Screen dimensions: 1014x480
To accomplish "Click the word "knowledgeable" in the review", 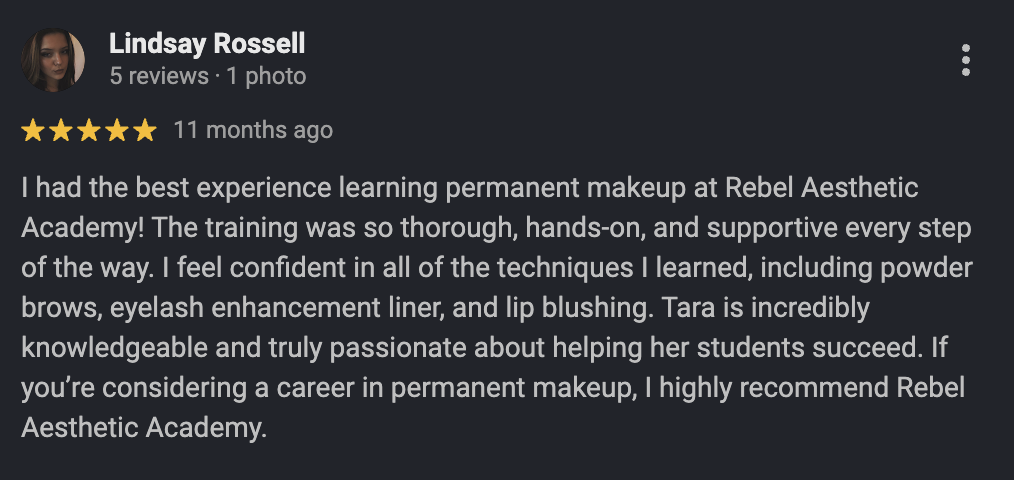I will pos(114,349).
